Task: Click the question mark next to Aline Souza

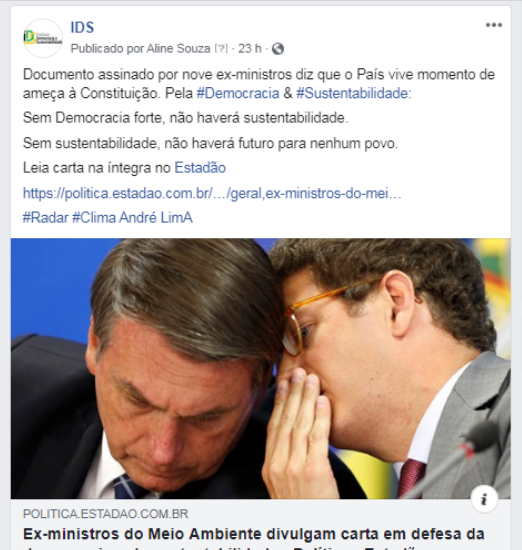Action: tap(221, 48)
